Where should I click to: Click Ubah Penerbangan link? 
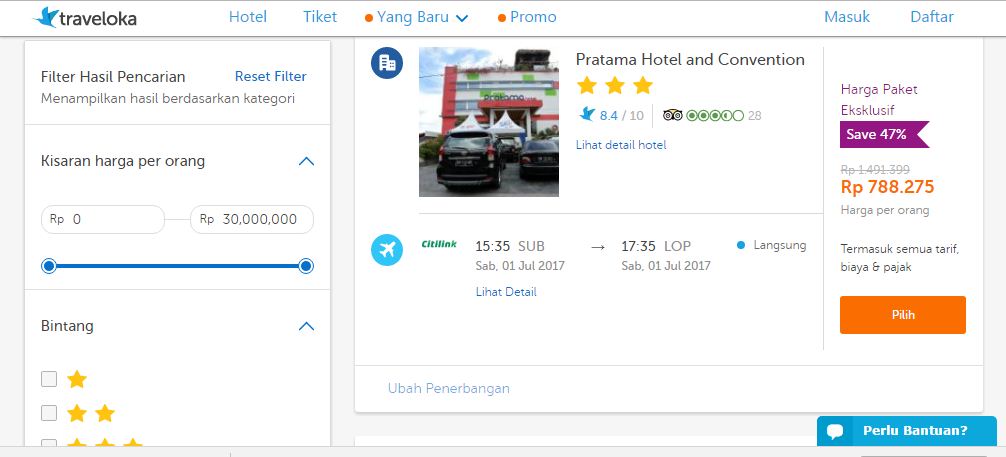click(x=448, y=388)
